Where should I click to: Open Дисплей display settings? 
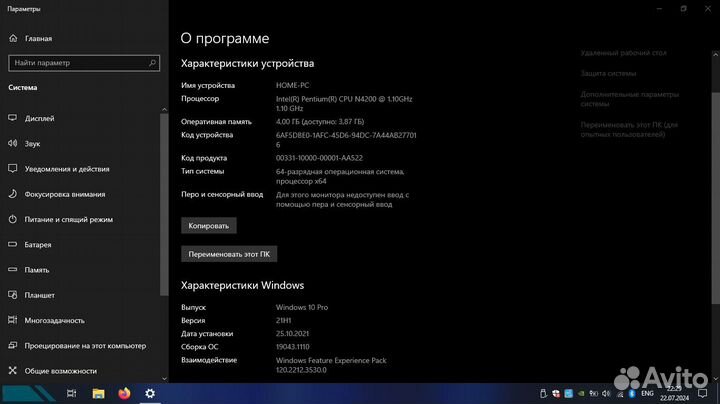pos(31,118)
